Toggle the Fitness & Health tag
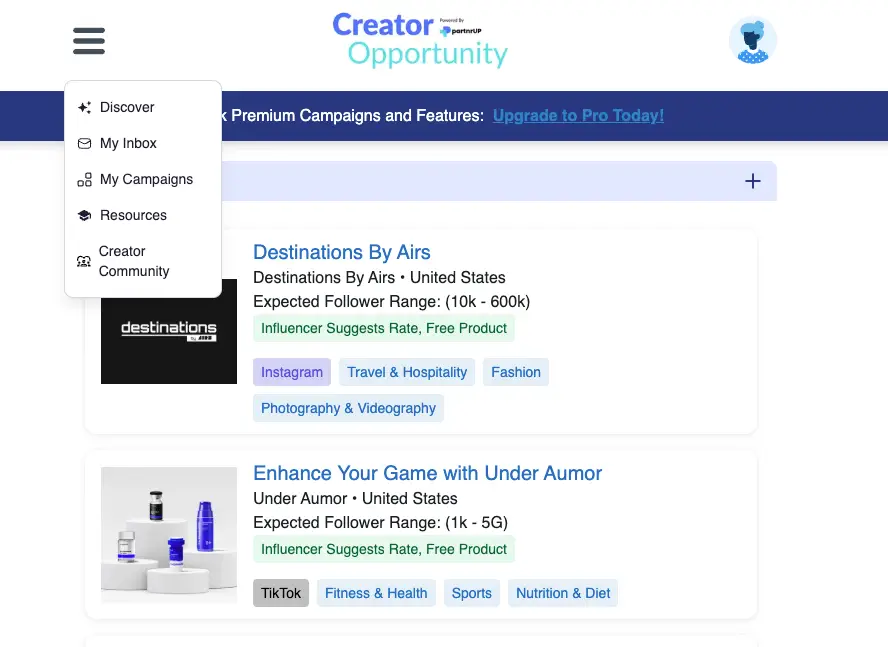The width and height of the screenshot is (888, 647). tap(376, 592)
